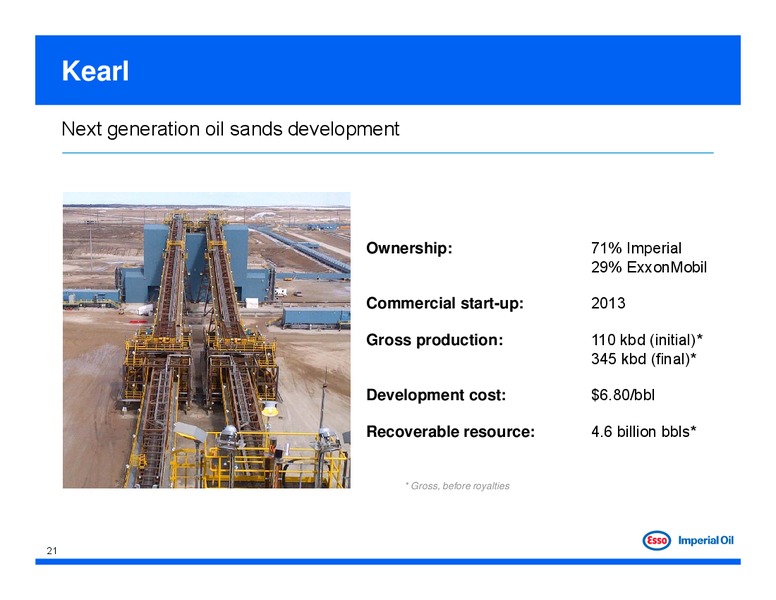Select the Kearl slide title
The image size is (776, 600).
coord(95,71)
